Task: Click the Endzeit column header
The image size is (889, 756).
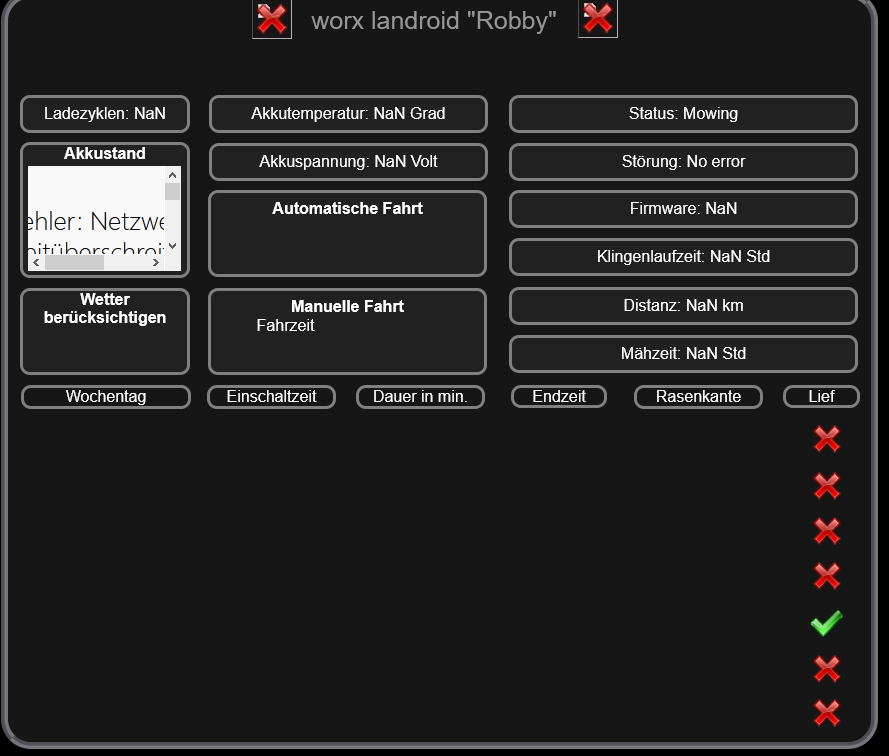Action: (x=559, y=396)
